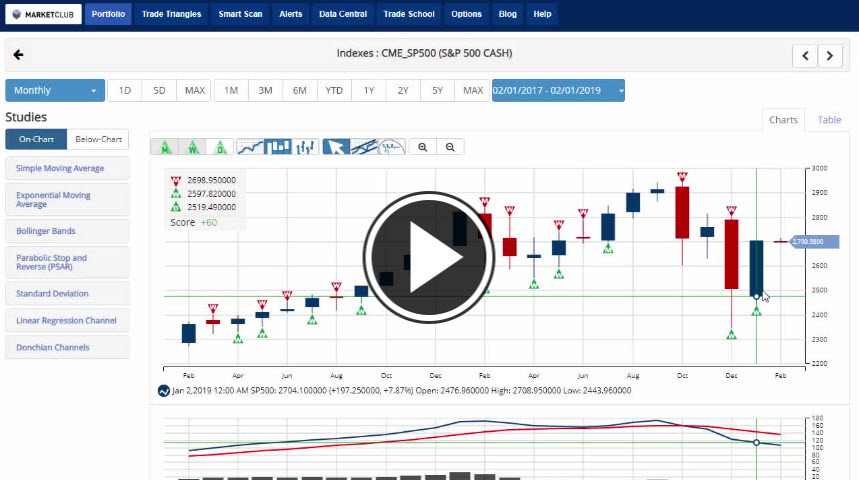This screenshot has height=480, width=859.
Task: Select the 5D intraday range
Action: coord(159,90)
